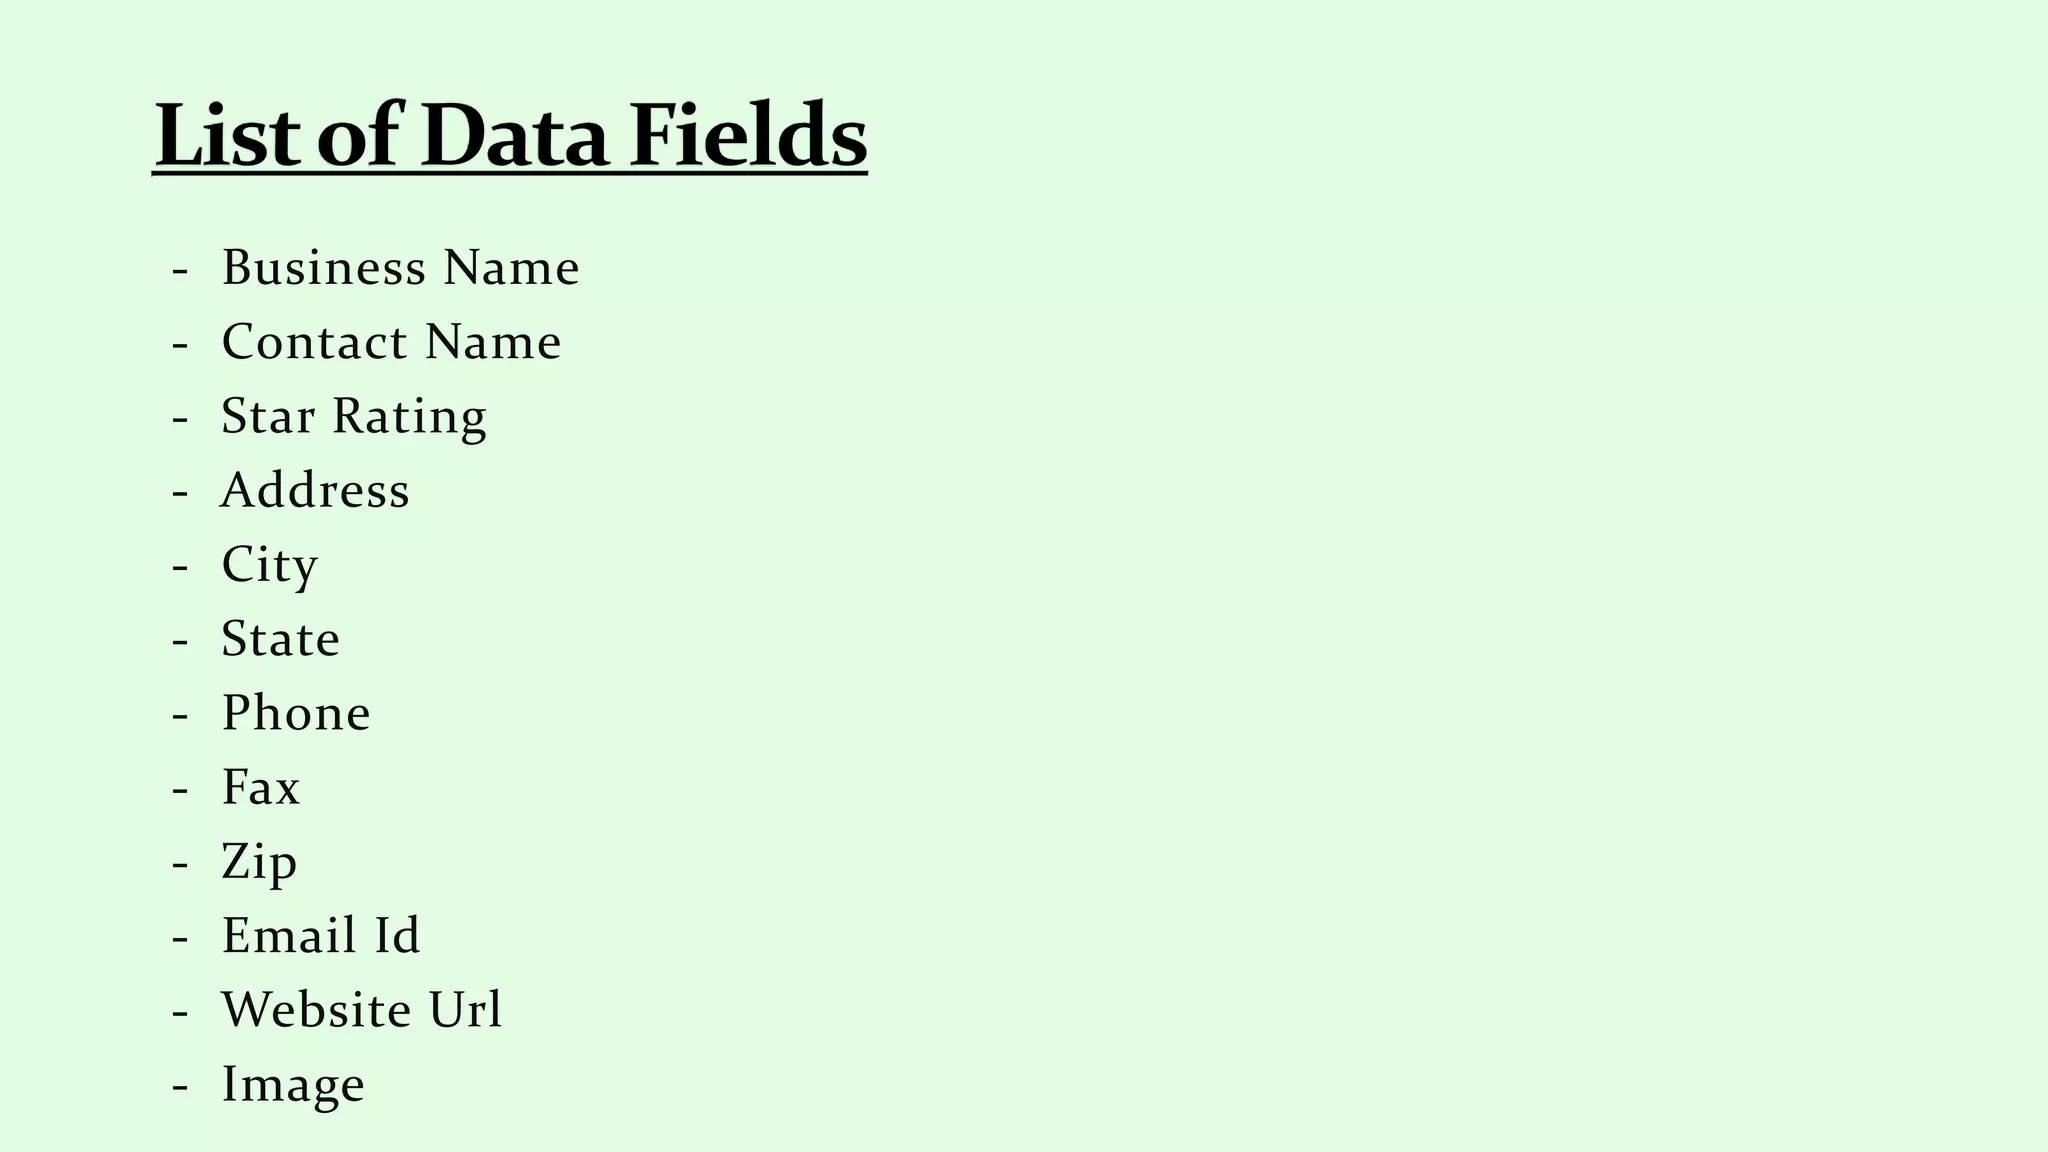Click the List of Data Fields title
This screenshot has width=2048, height=1152.
click(x=510, y=135)
